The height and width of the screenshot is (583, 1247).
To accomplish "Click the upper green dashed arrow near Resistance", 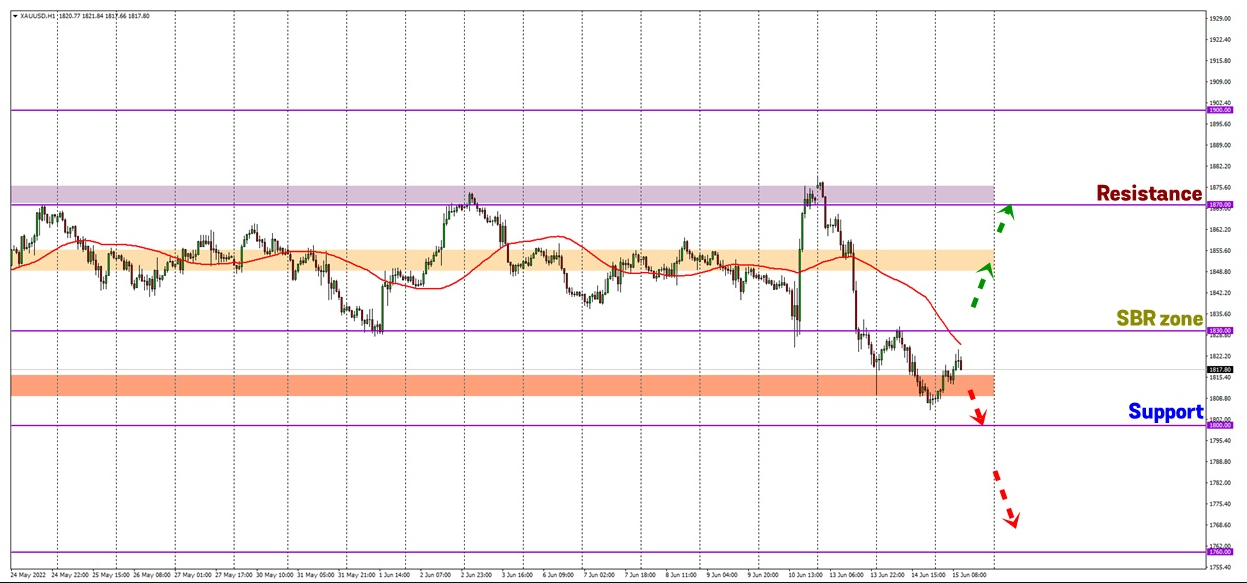I will [x=1006, y=210].
